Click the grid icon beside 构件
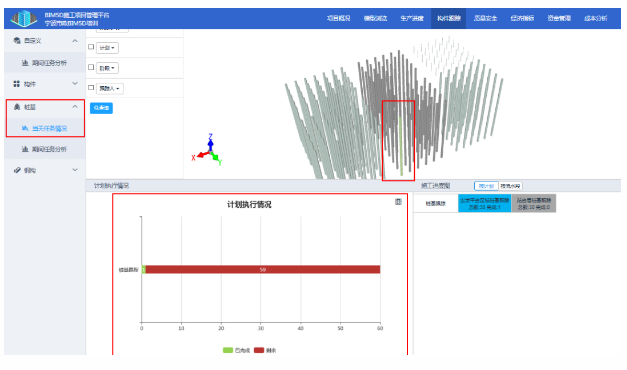The height and width of the screenshot is (370, 627). pos(16,84)
